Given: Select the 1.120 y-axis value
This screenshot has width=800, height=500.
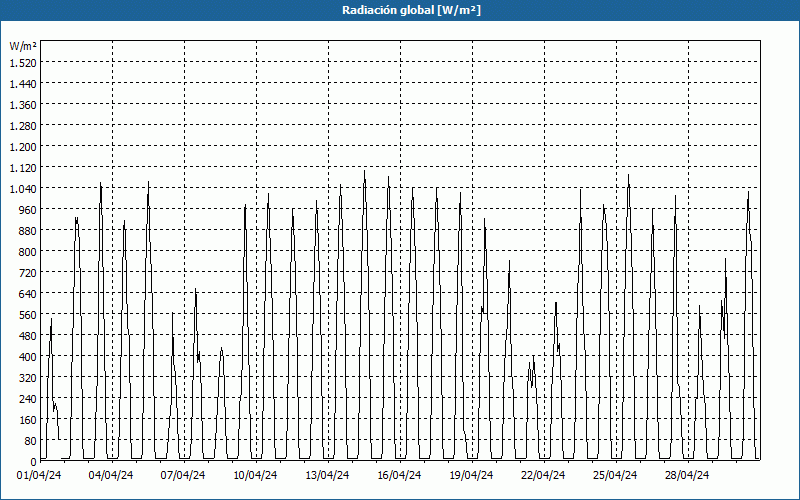Looking at the screenshot, I should pos(23,167).
